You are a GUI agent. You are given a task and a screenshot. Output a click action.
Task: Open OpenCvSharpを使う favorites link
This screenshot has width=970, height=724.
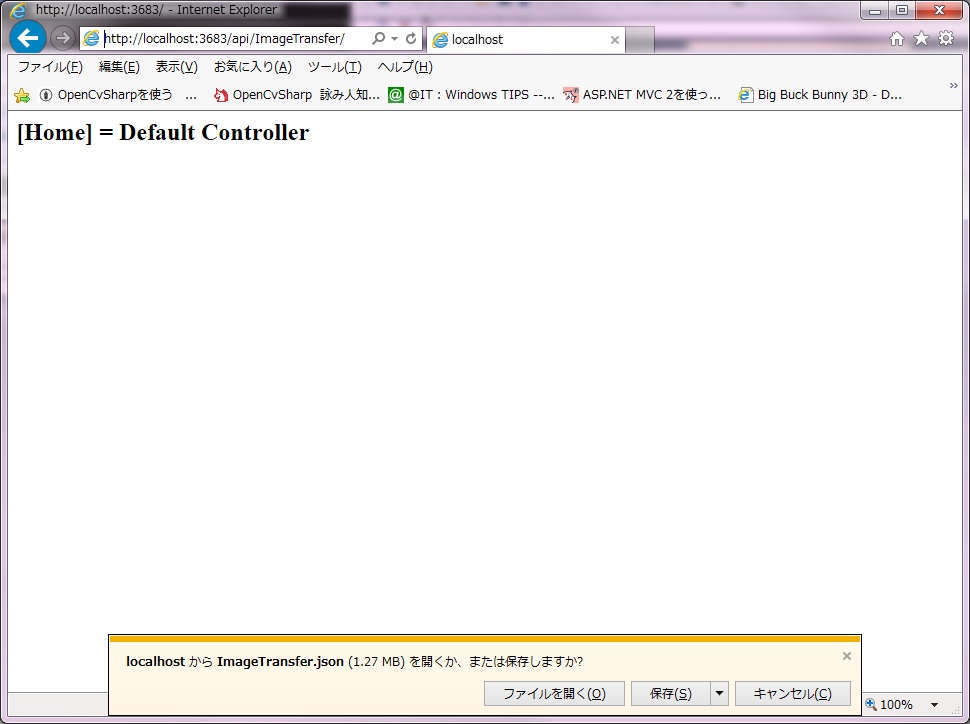(x=118, y=95)
